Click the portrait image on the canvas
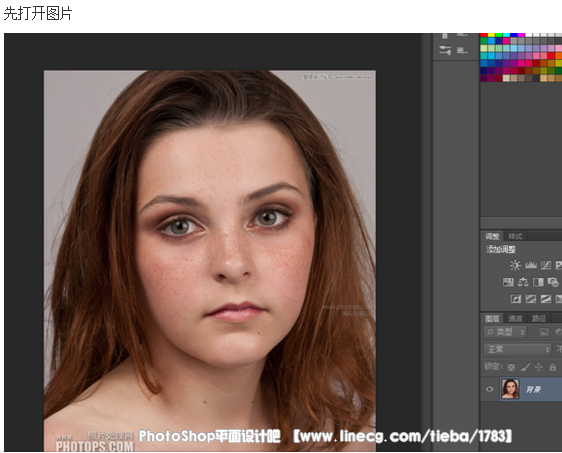562x453 pixels. 210,260
